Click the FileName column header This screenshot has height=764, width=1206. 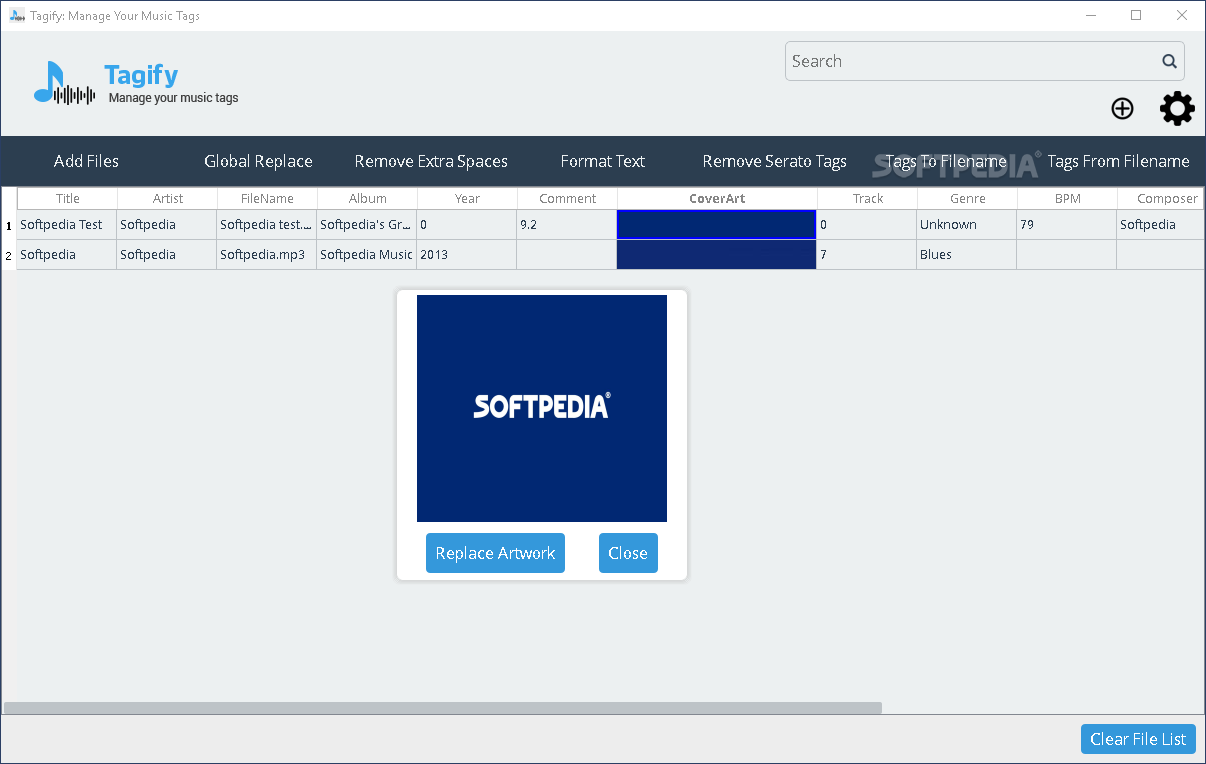(268, 199)
